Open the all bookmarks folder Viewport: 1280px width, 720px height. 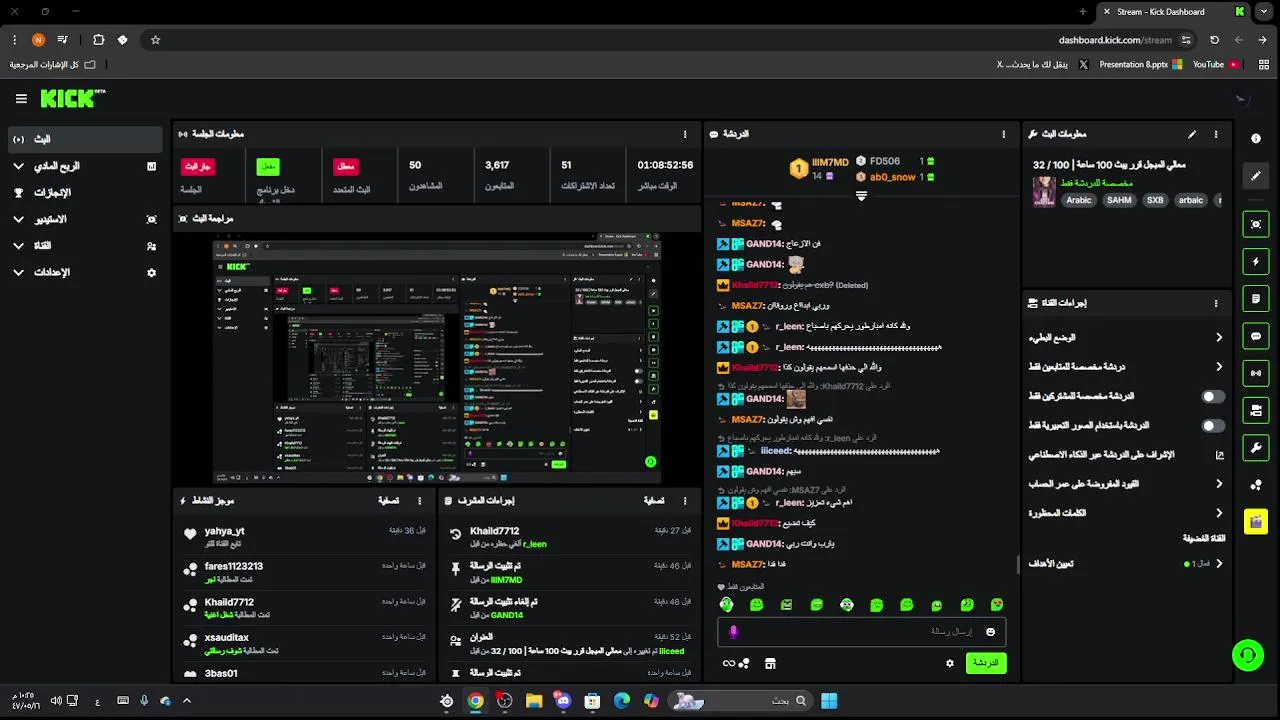(53, 64)
